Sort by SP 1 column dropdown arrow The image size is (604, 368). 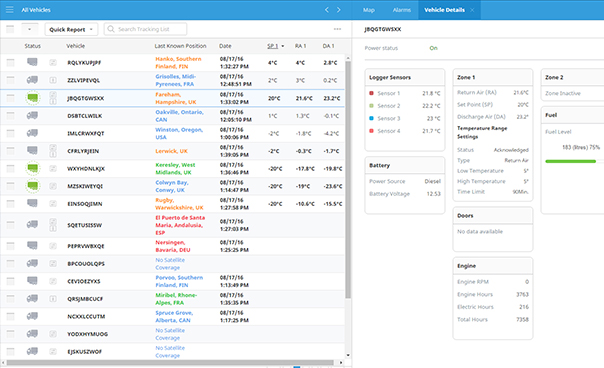[x=283, y=46]
